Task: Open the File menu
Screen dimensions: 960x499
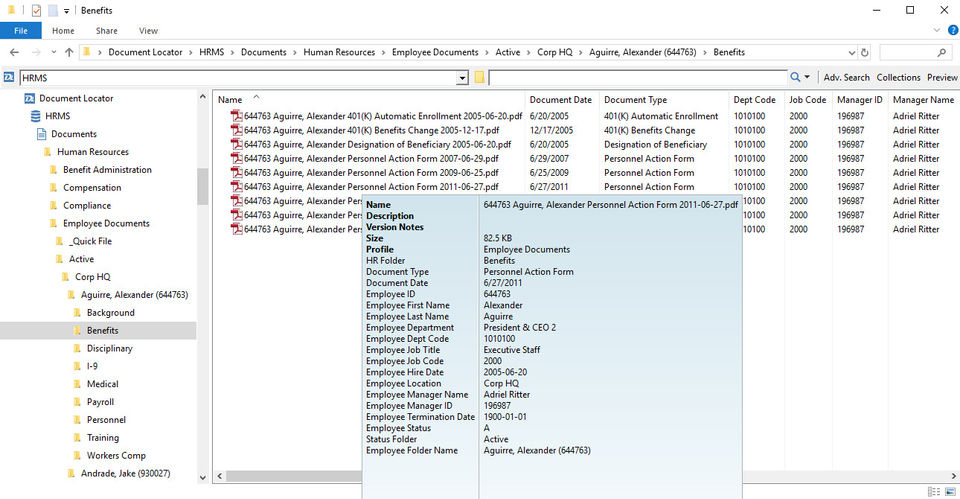Action: click(20, 31)
